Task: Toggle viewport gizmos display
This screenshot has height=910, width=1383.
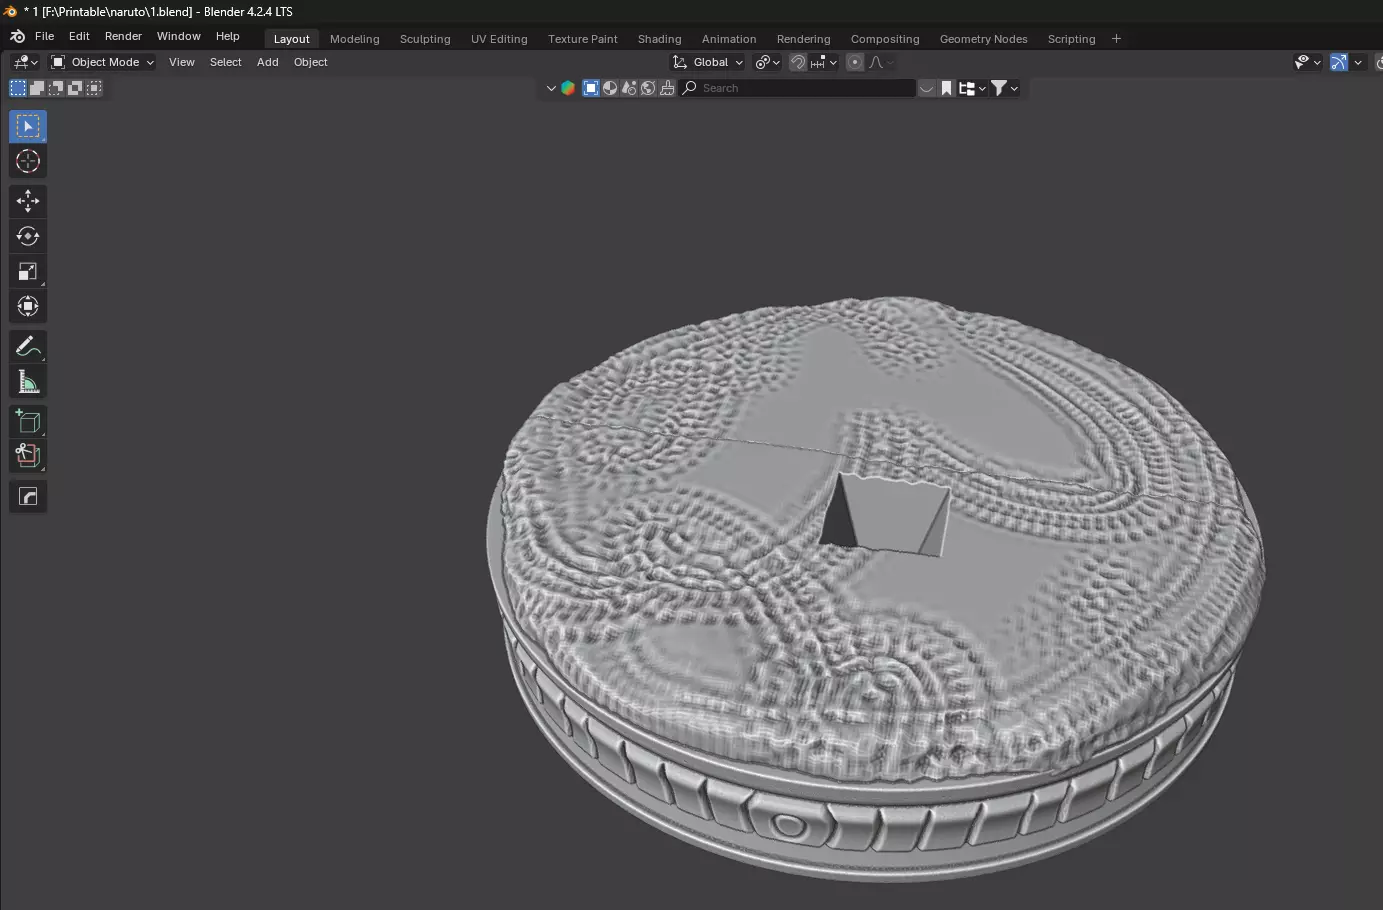Action: click(x=1339, y=62)
